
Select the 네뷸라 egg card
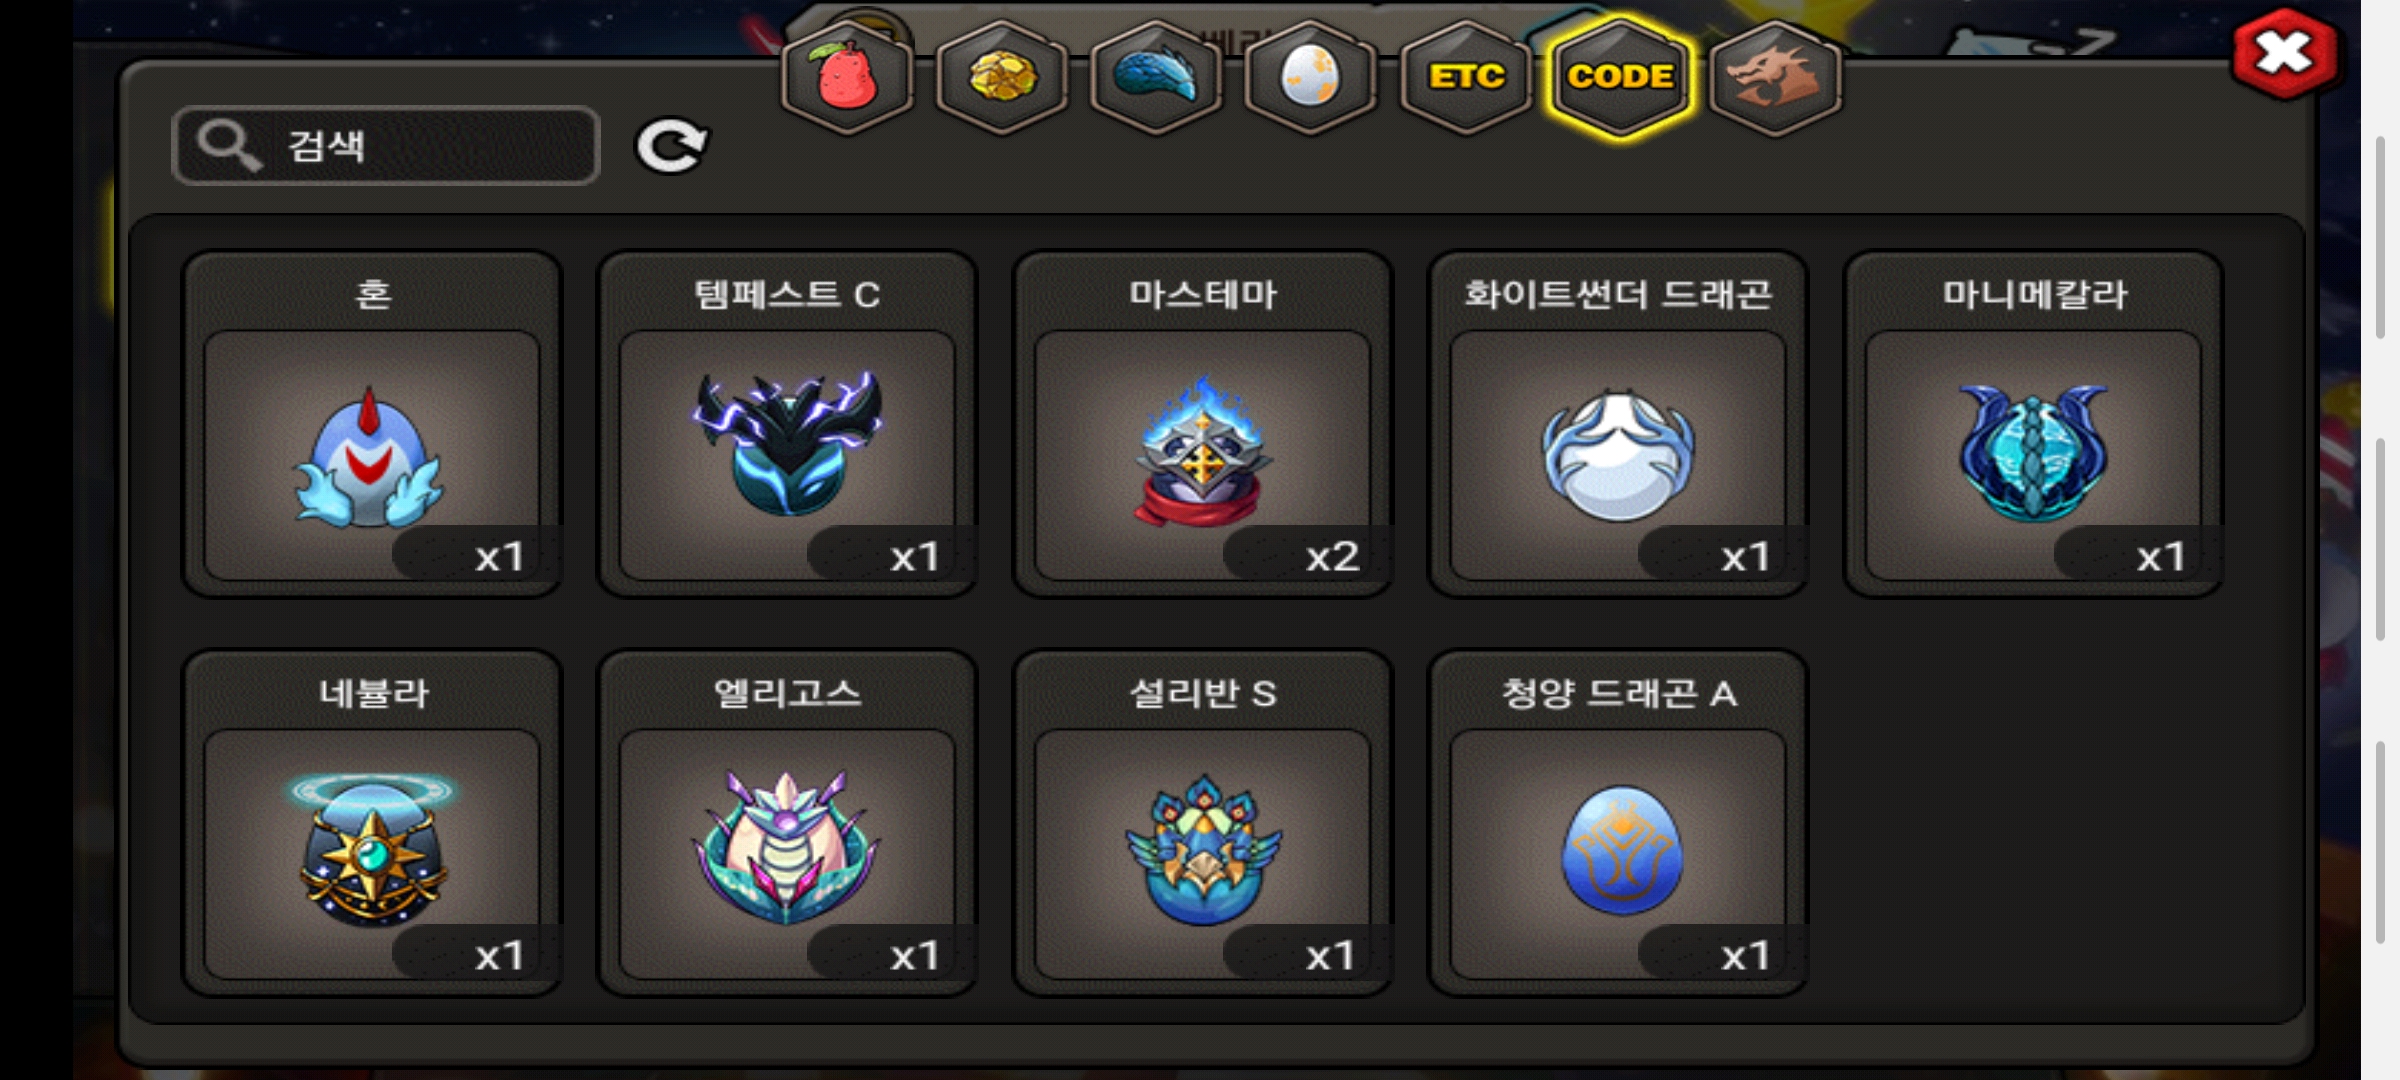pyautogui.click(x=372, y=823)
